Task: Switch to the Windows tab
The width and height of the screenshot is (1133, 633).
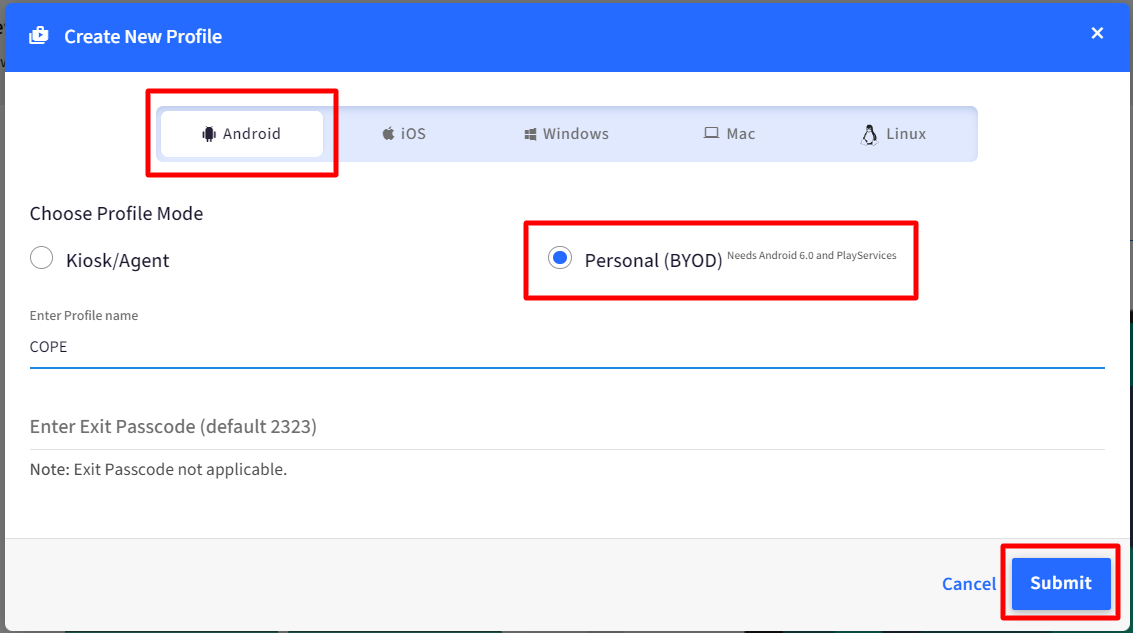Action: [x=566, y=134]
